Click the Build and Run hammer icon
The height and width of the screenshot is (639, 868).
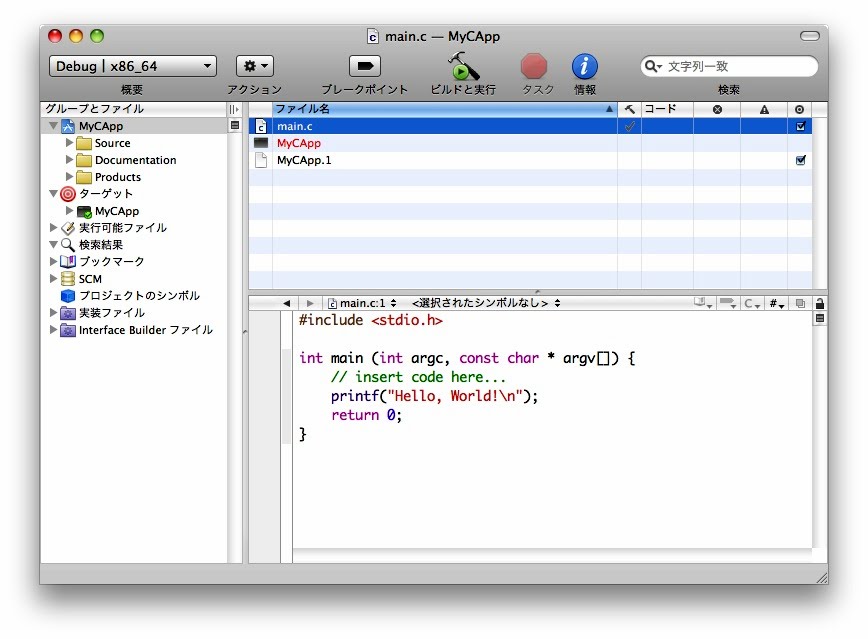462,66
